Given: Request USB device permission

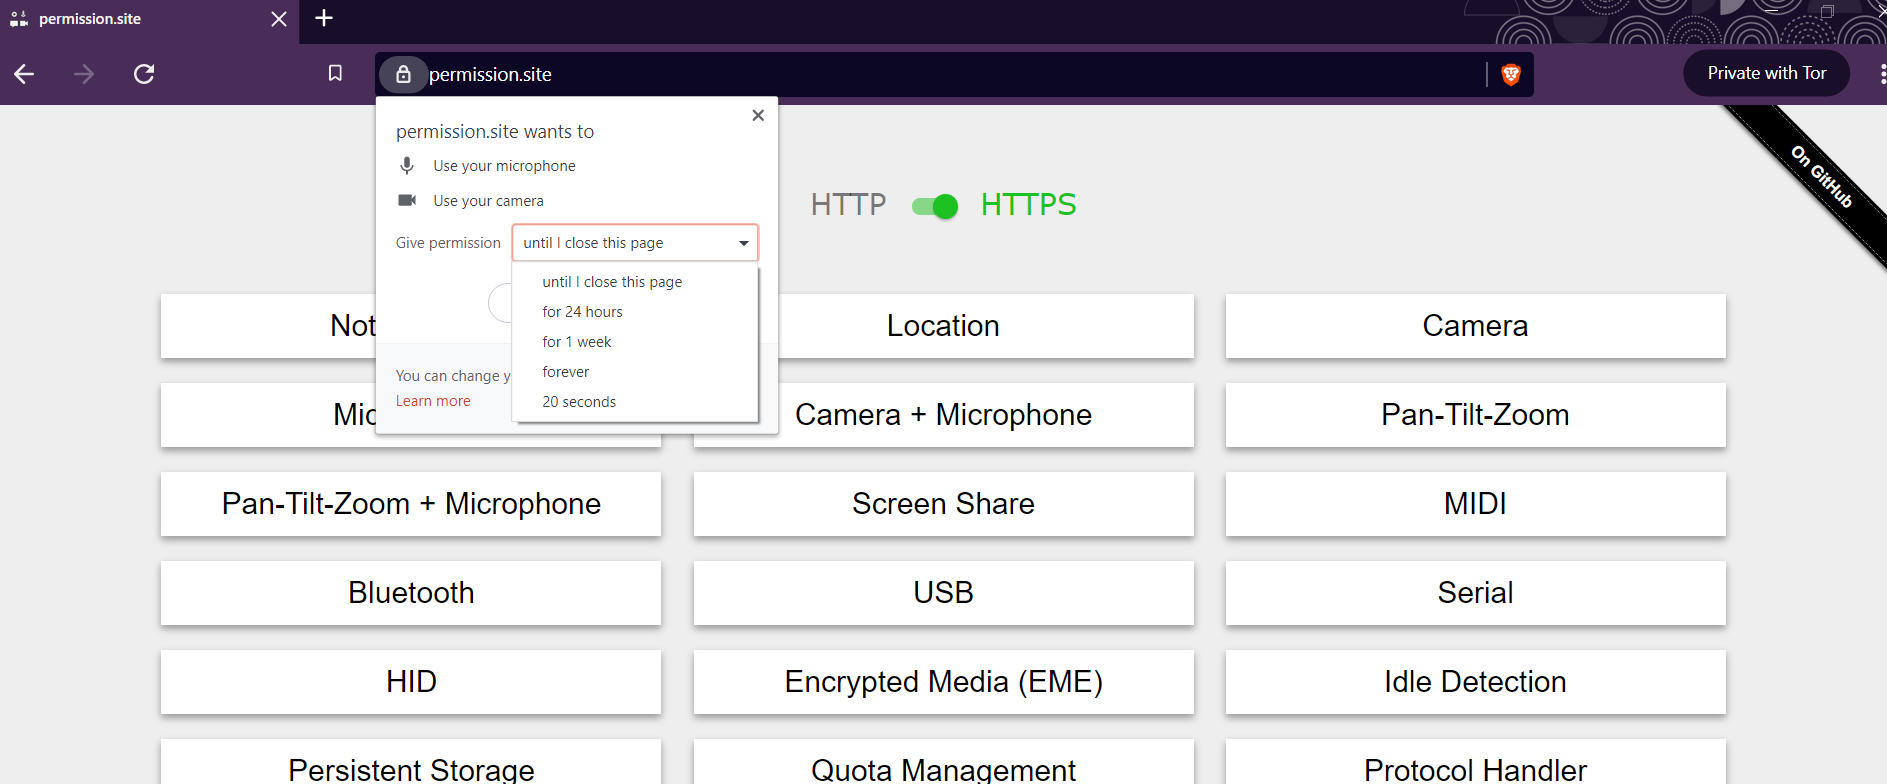Looking at the screenshot, I should tap(943, 593).
